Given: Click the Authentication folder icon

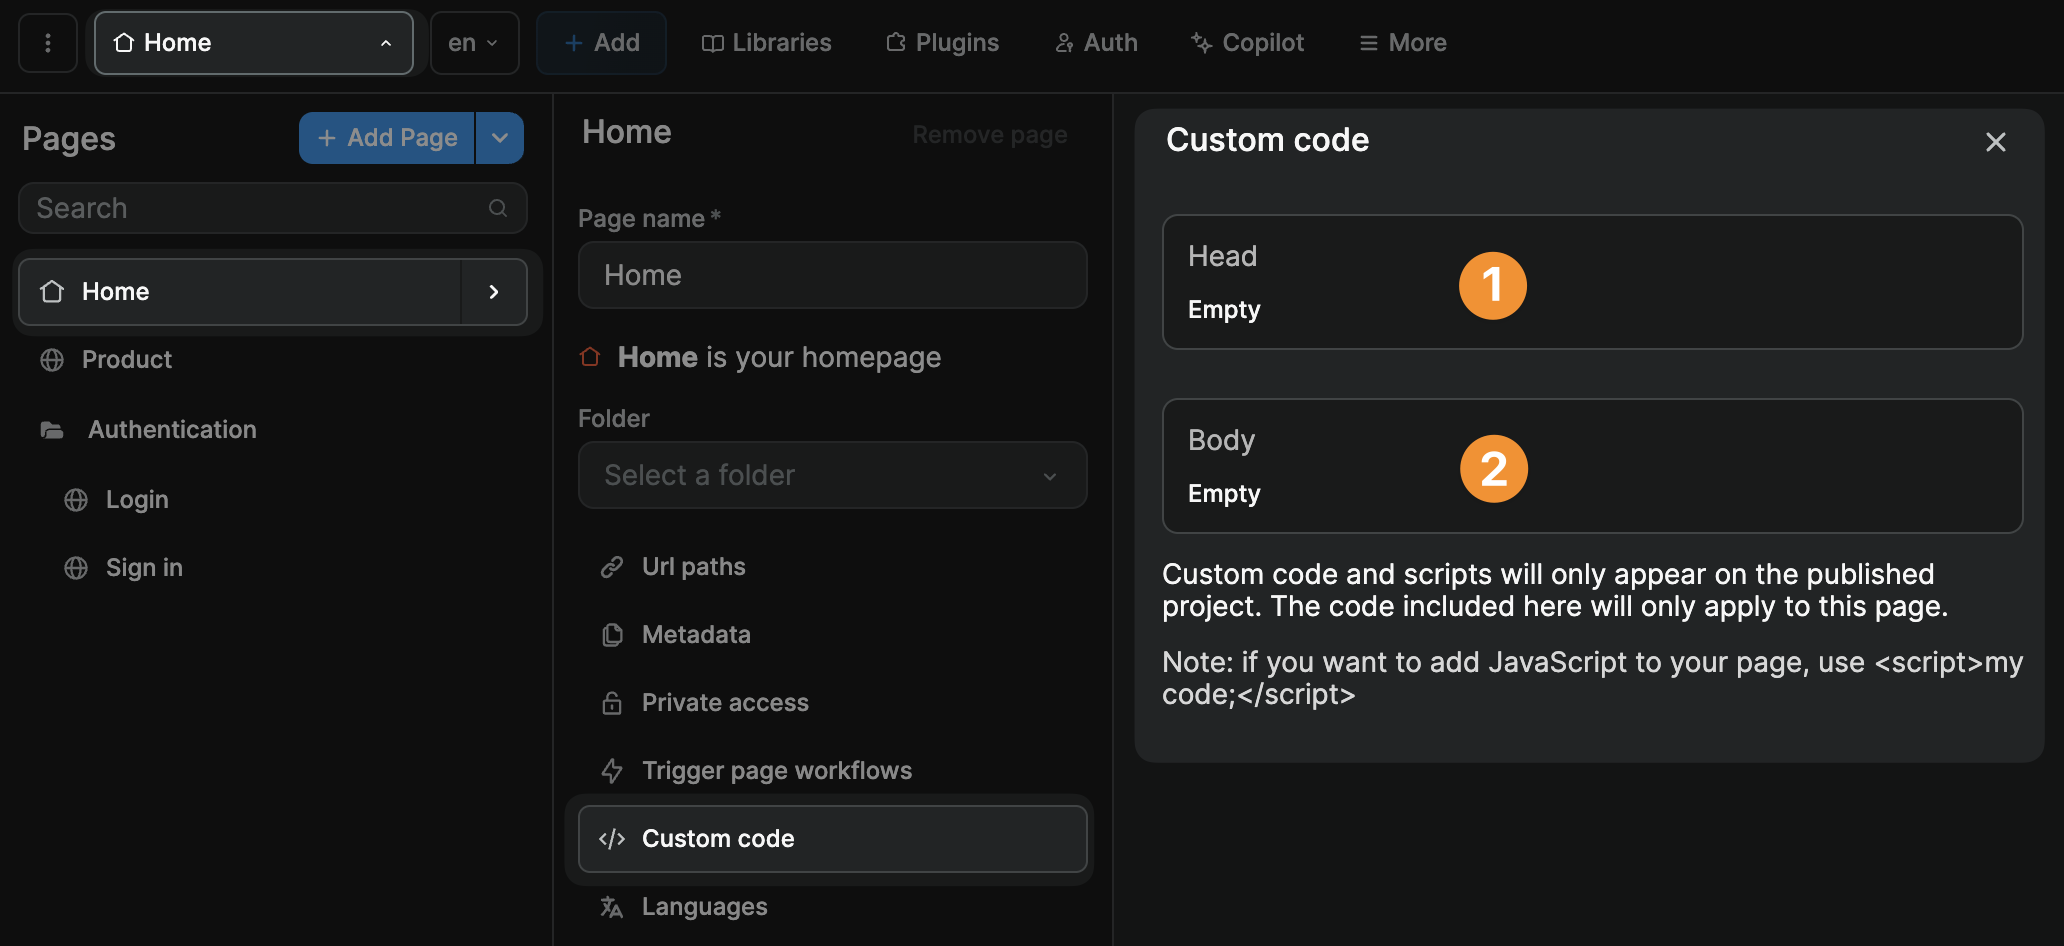Looking at the screenshot, I should 52,429.
